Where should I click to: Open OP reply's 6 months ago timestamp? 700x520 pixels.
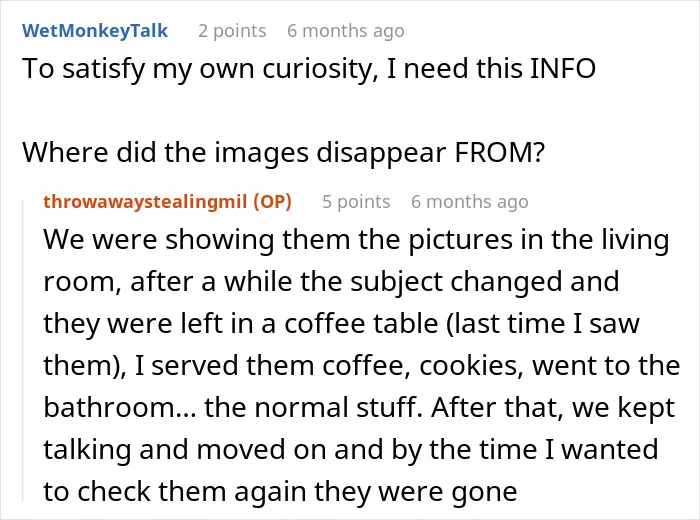470,202
